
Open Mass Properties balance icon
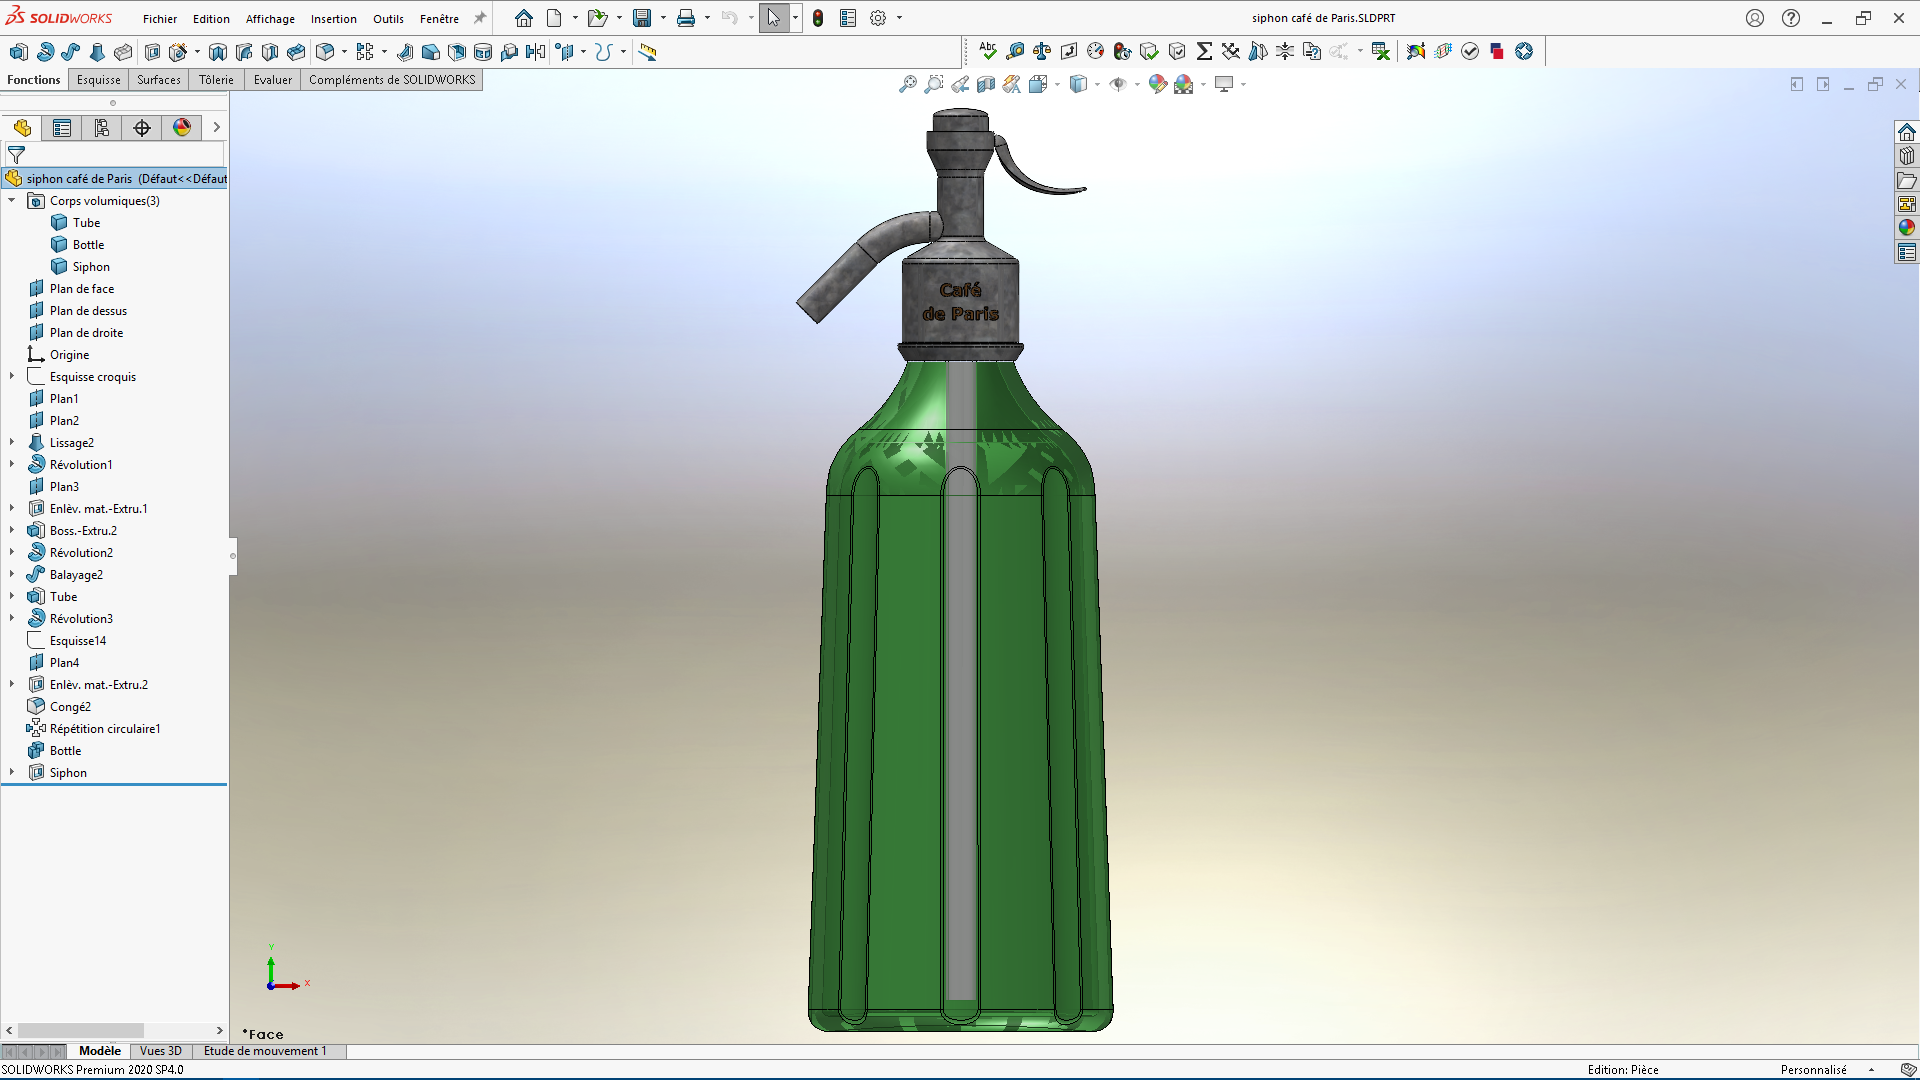click(x=1042, y=51)
